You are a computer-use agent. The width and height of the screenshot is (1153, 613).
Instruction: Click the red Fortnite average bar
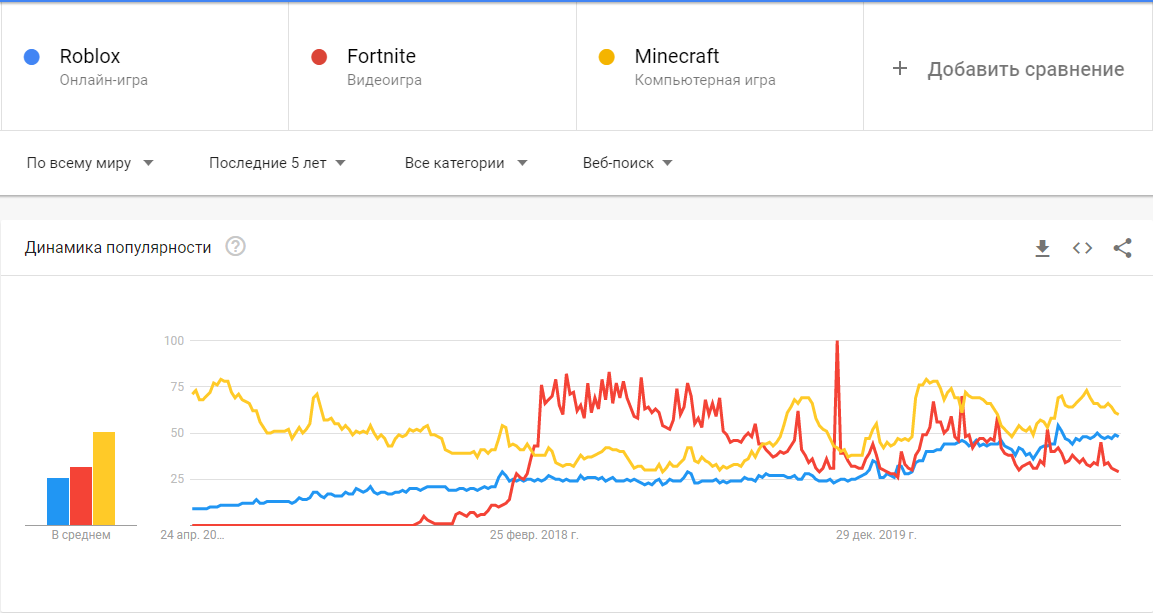[x=81, y=496]
